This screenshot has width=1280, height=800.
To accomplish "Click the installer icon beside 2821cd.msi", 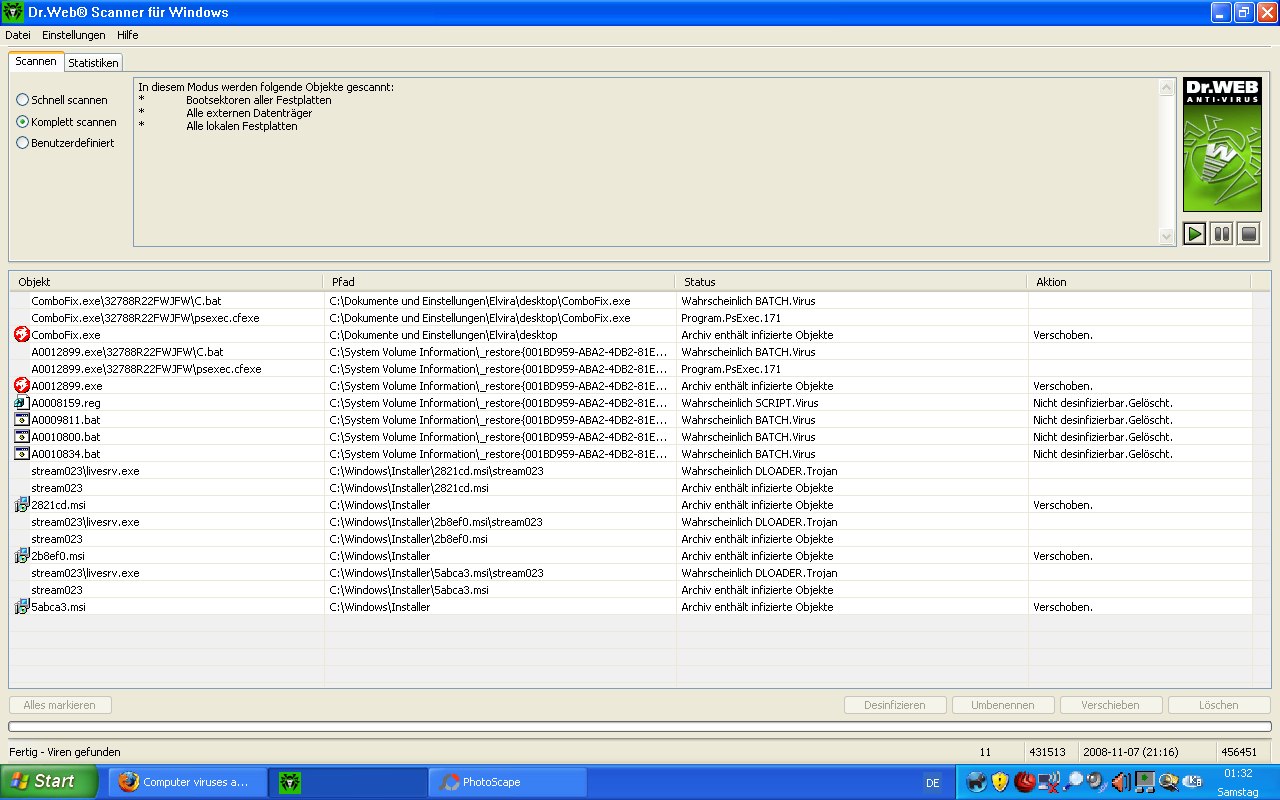I will (x=22, y=504).
